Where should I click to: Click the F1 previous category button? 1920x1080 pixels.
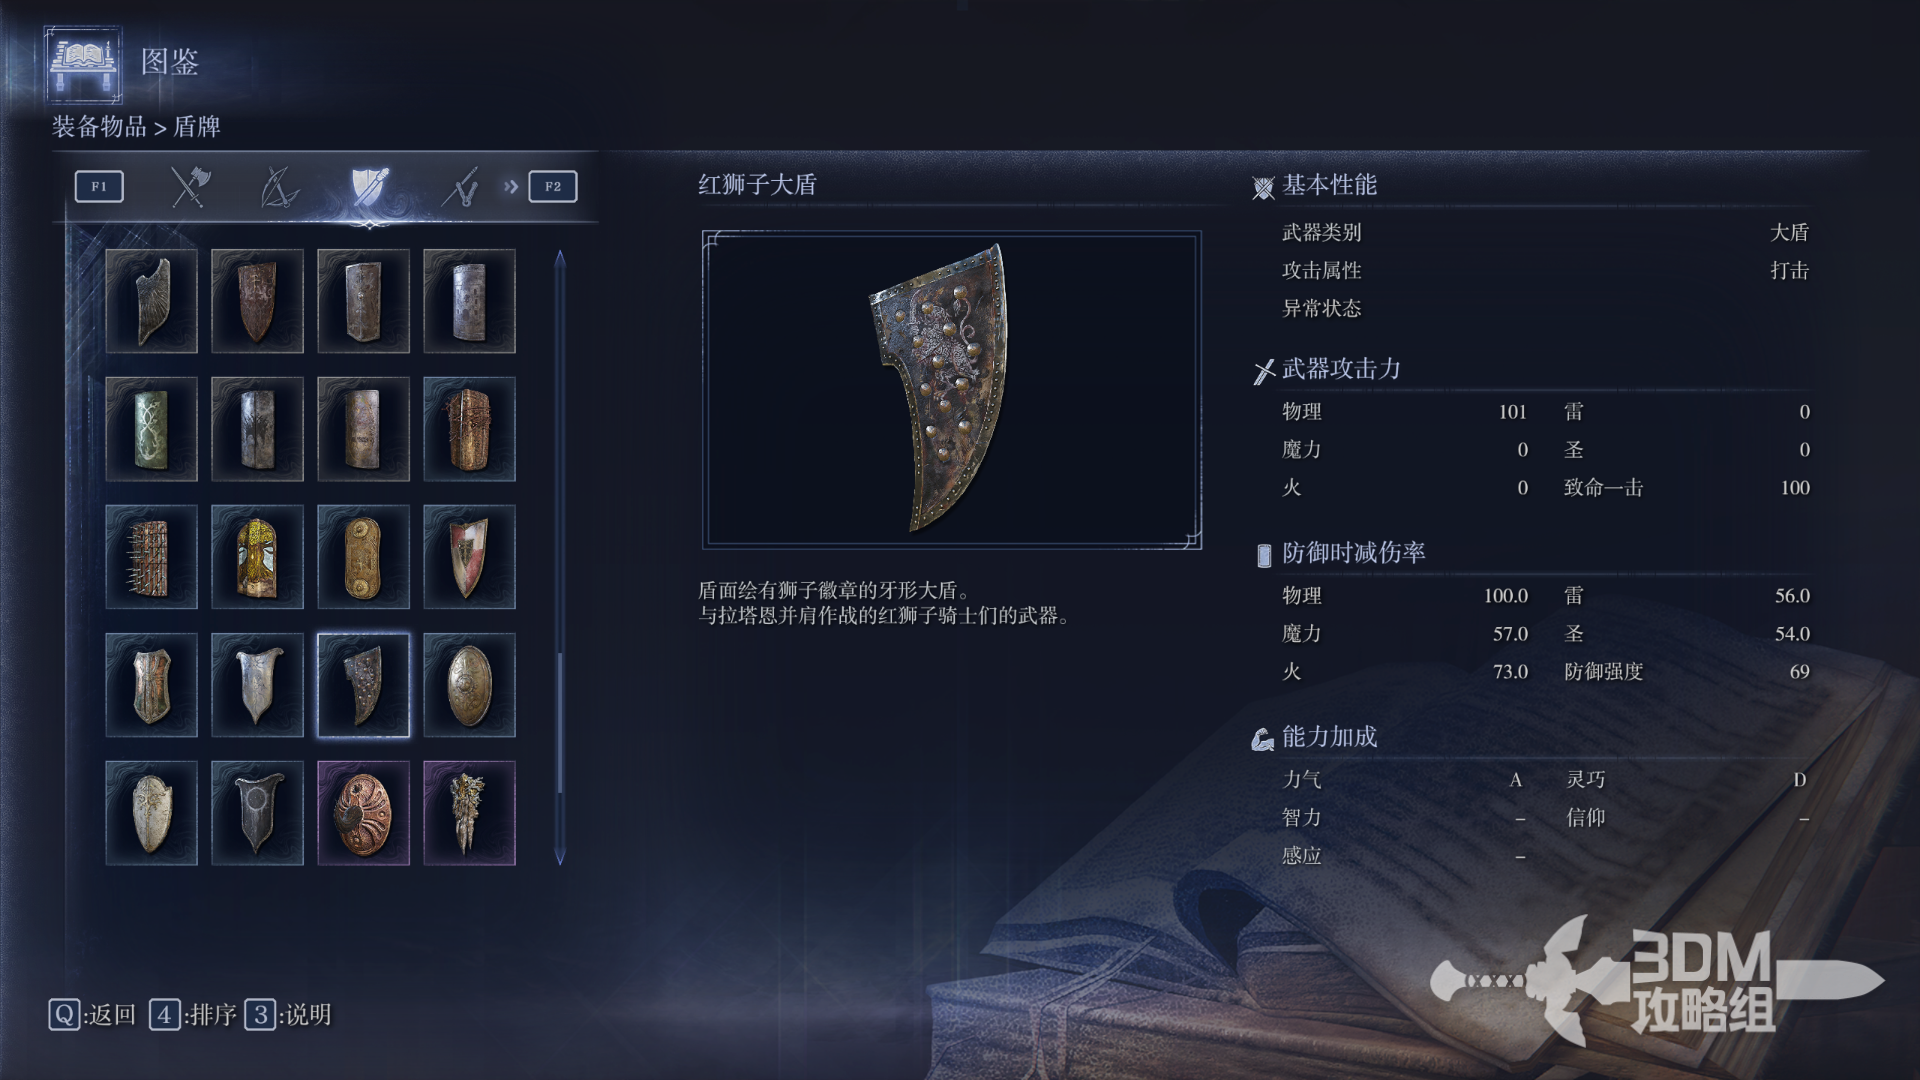pyautogui.click(x=99, y=186)
